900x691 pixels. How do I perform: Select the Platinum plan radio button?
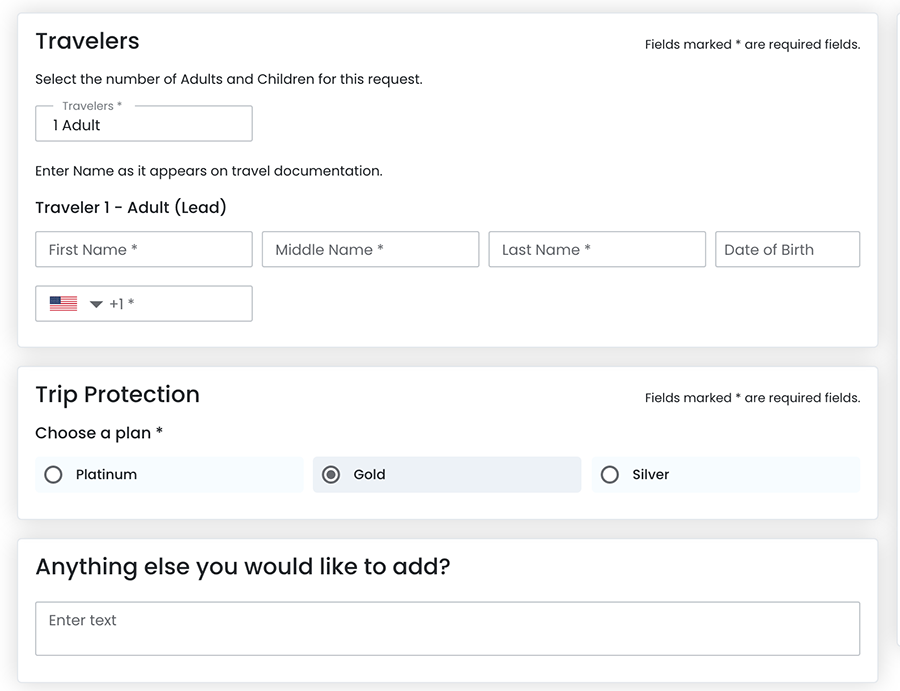[x=54, y=475]
